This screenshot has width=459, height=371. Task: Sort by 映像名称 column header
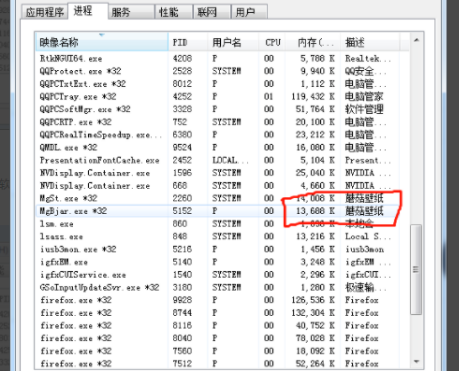[x=102, y=42]
